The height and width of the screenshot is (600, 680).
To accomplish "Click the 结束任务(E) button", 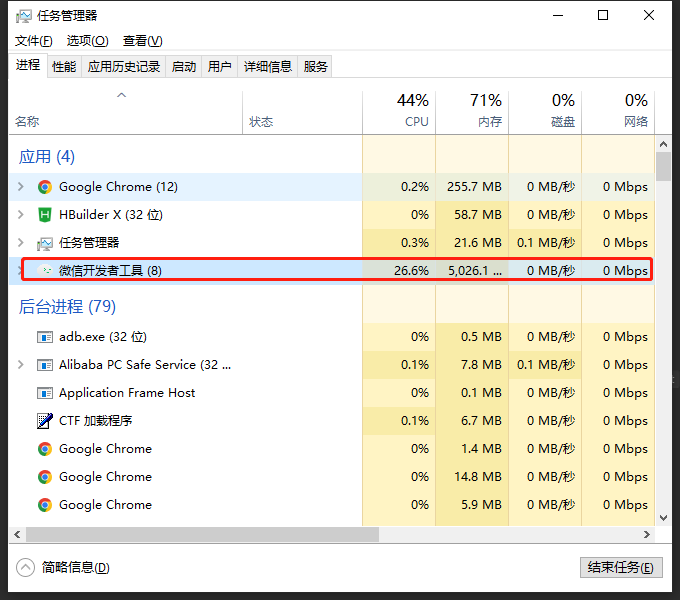I will pos(621,567).
